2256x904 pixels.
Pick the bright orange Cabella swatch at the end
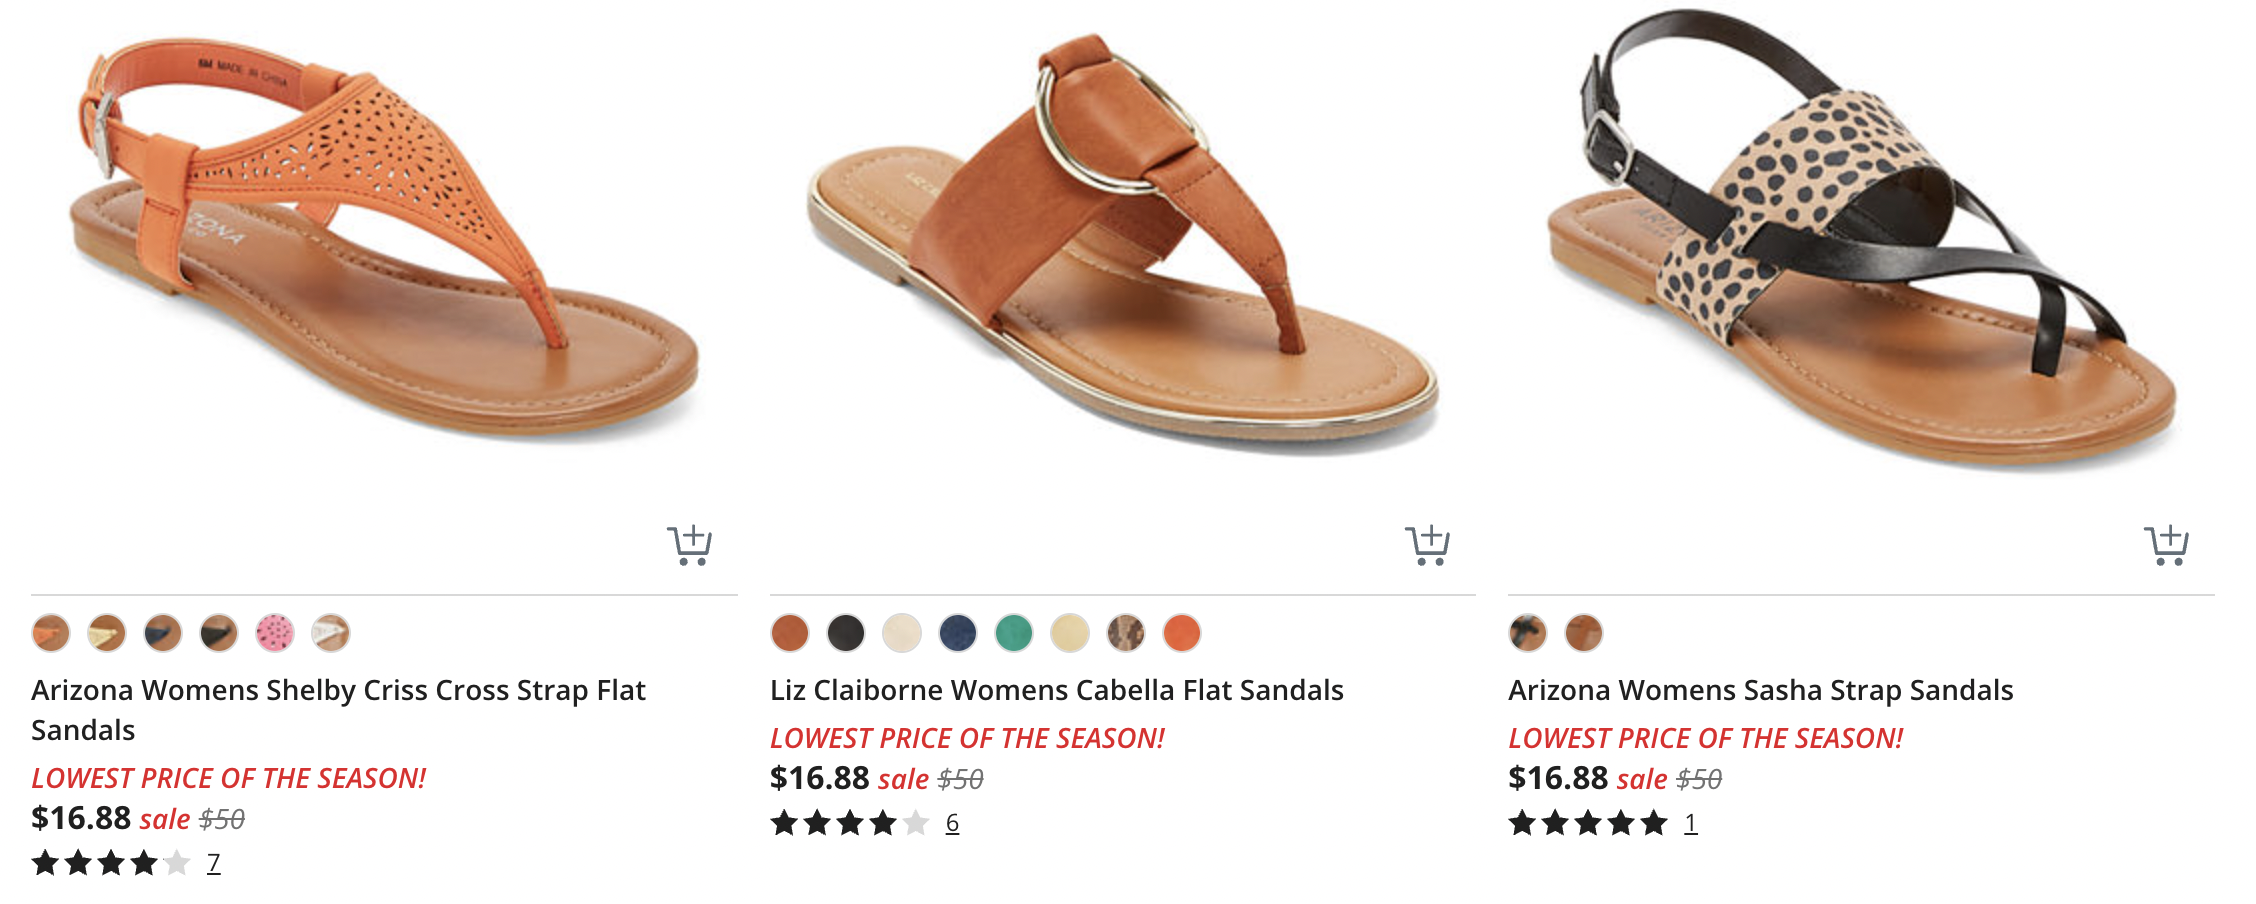1182,633
